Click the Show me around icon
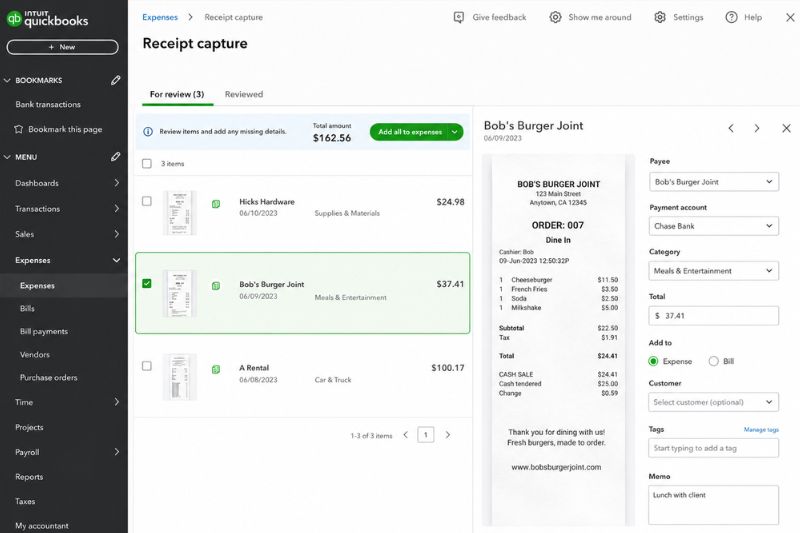This screenshot has width=800, height=533. [x=555, y=17]
